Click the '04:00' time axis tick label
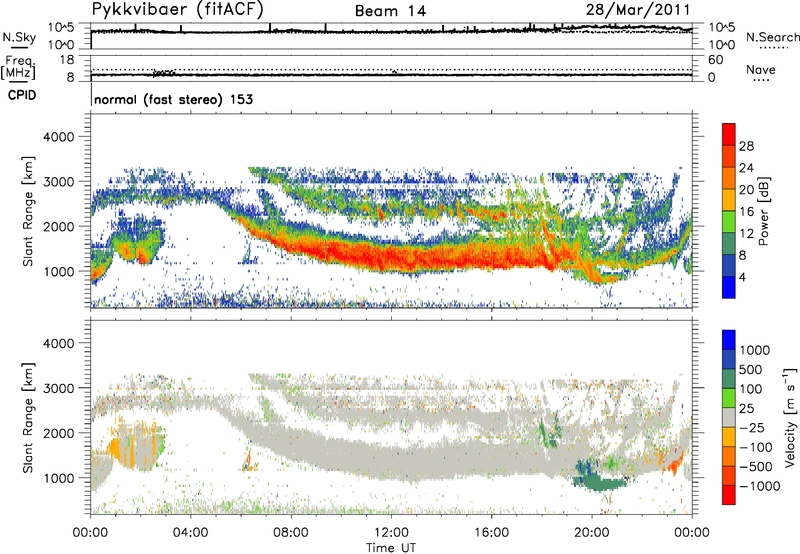800x554 pixels. (x=190, y=532)
